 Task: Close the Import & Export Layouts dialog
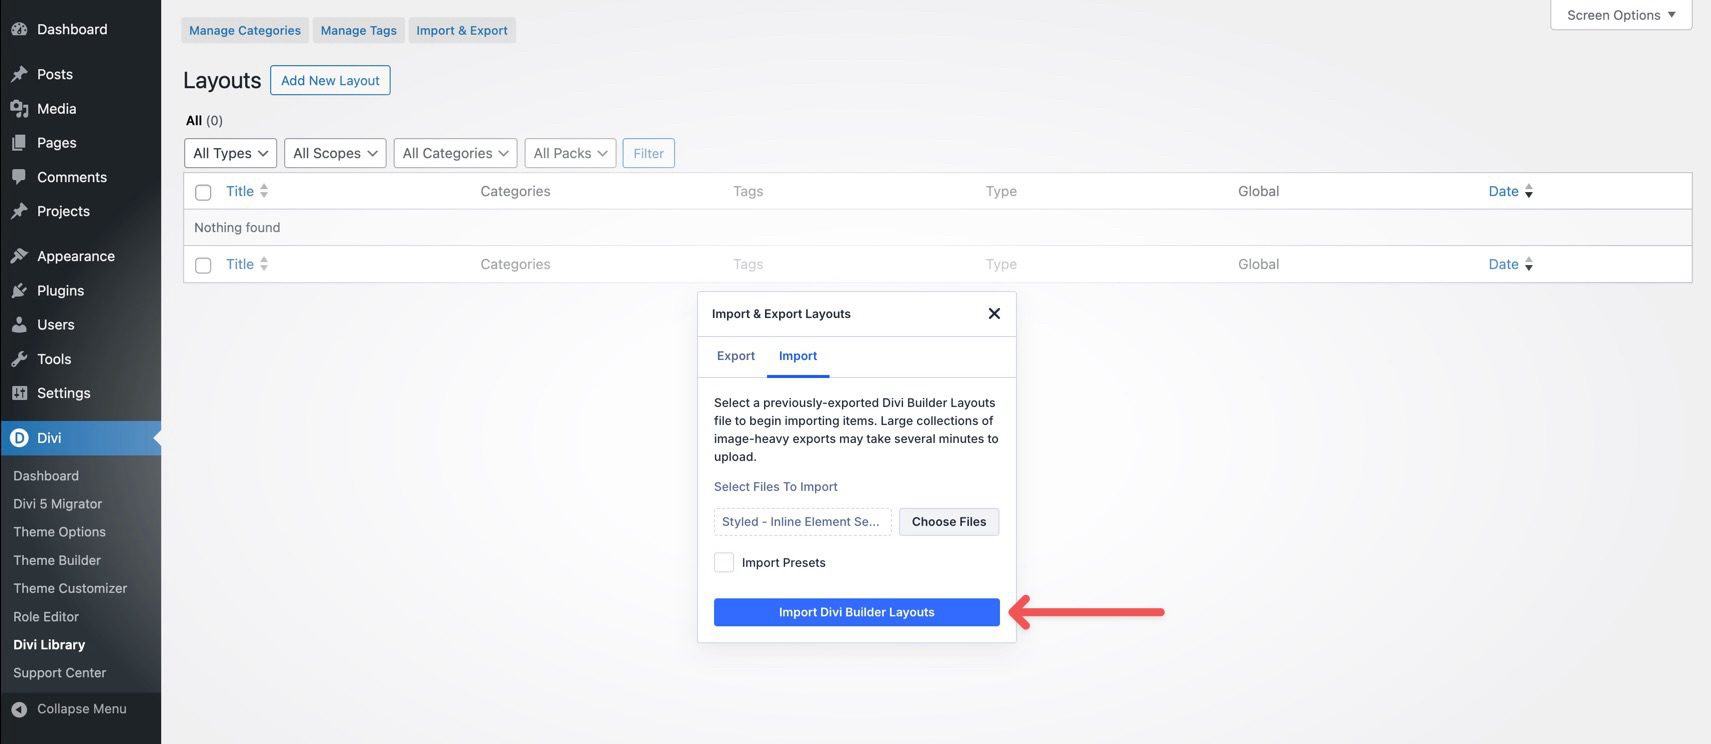pos(994,313)
